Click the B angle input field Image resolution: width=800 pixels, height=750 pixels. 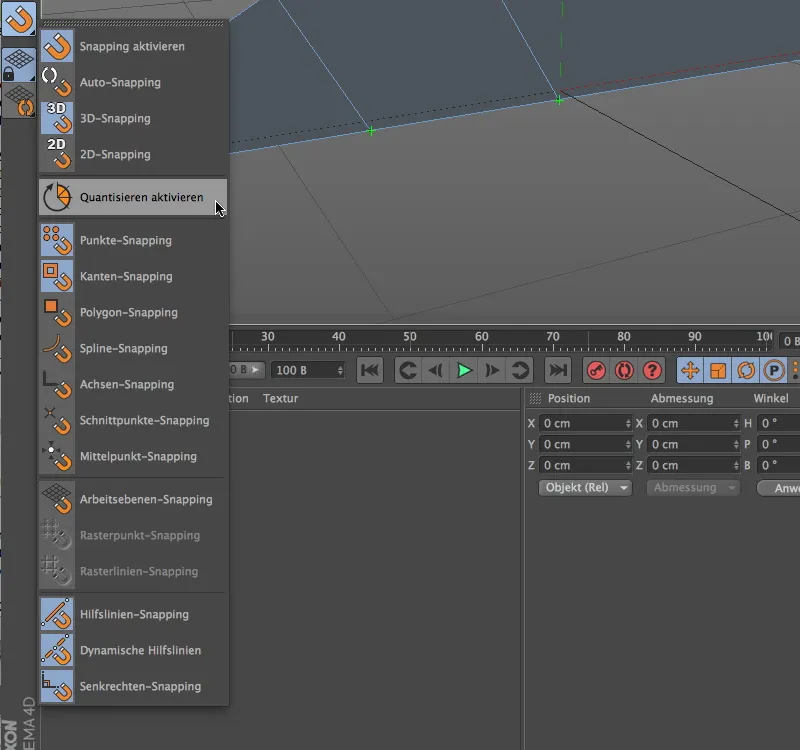click(x=779, y=465)
